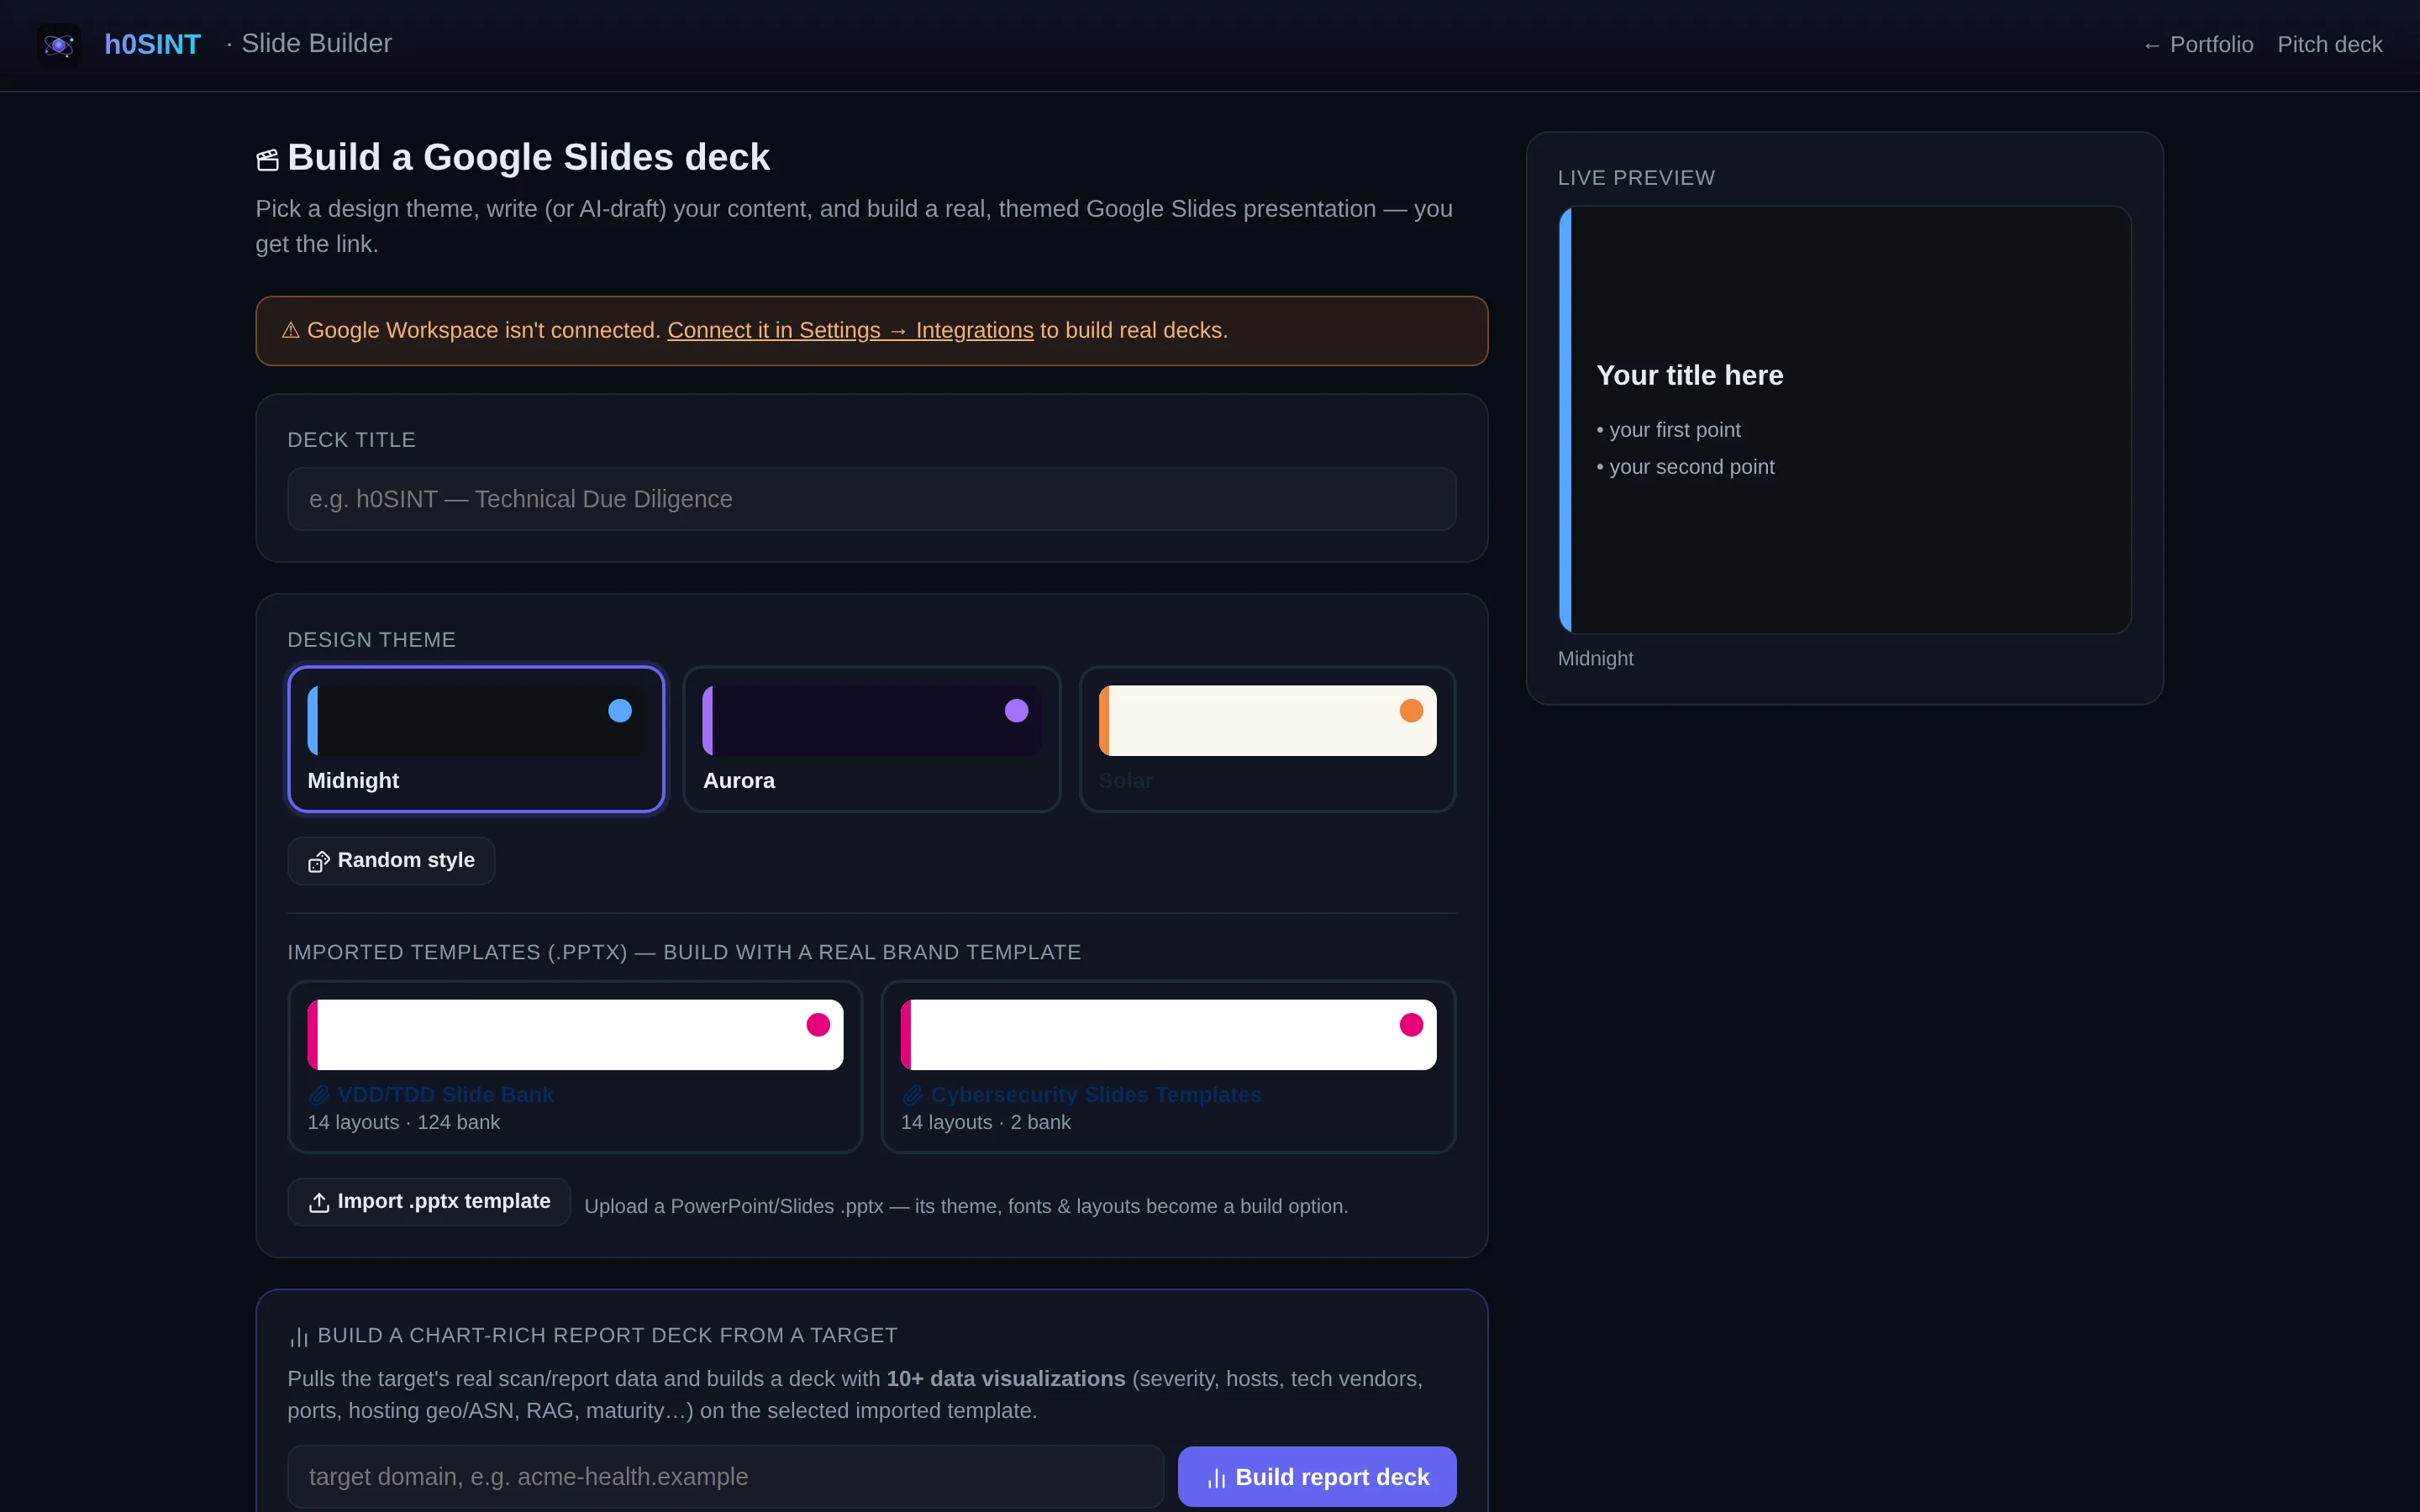The height and width of the screenshot is (1512, 2420).
Task: Click the 'Midnight' label under live preview
Action: click(1595, 659)
